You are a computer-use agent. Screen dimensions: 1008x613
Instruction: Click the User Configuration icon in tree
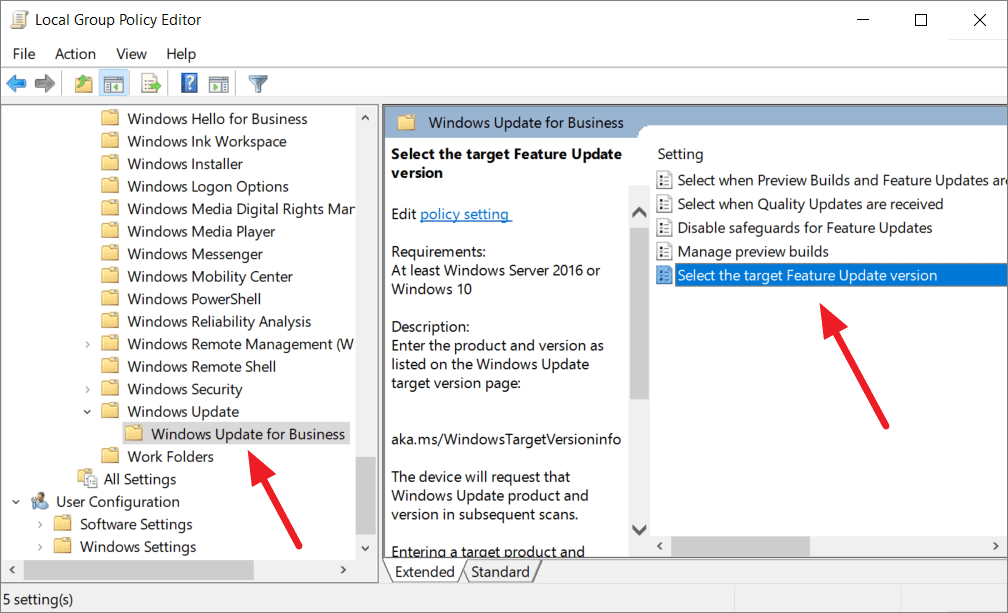tap(40, 501)
